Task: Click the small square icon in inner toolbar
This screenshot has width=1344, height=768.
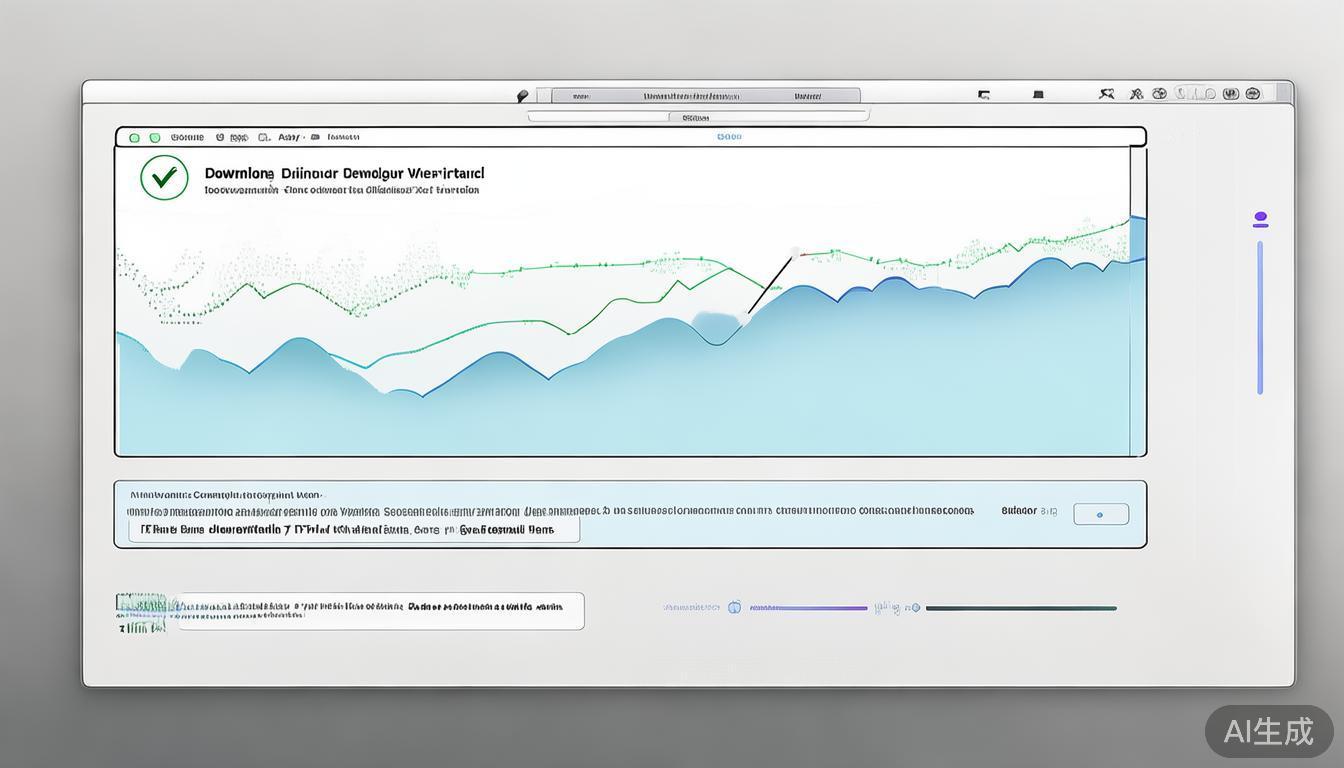Action: point(263,138)
